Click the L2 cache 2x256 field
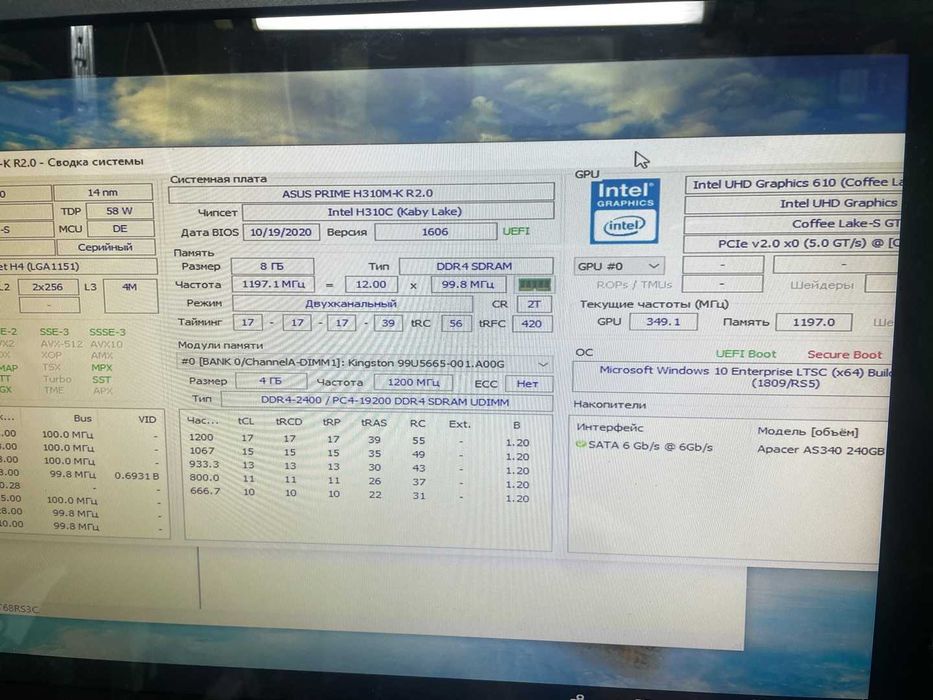The height and width of the screenshot is (700, 933). click(48, 287)
